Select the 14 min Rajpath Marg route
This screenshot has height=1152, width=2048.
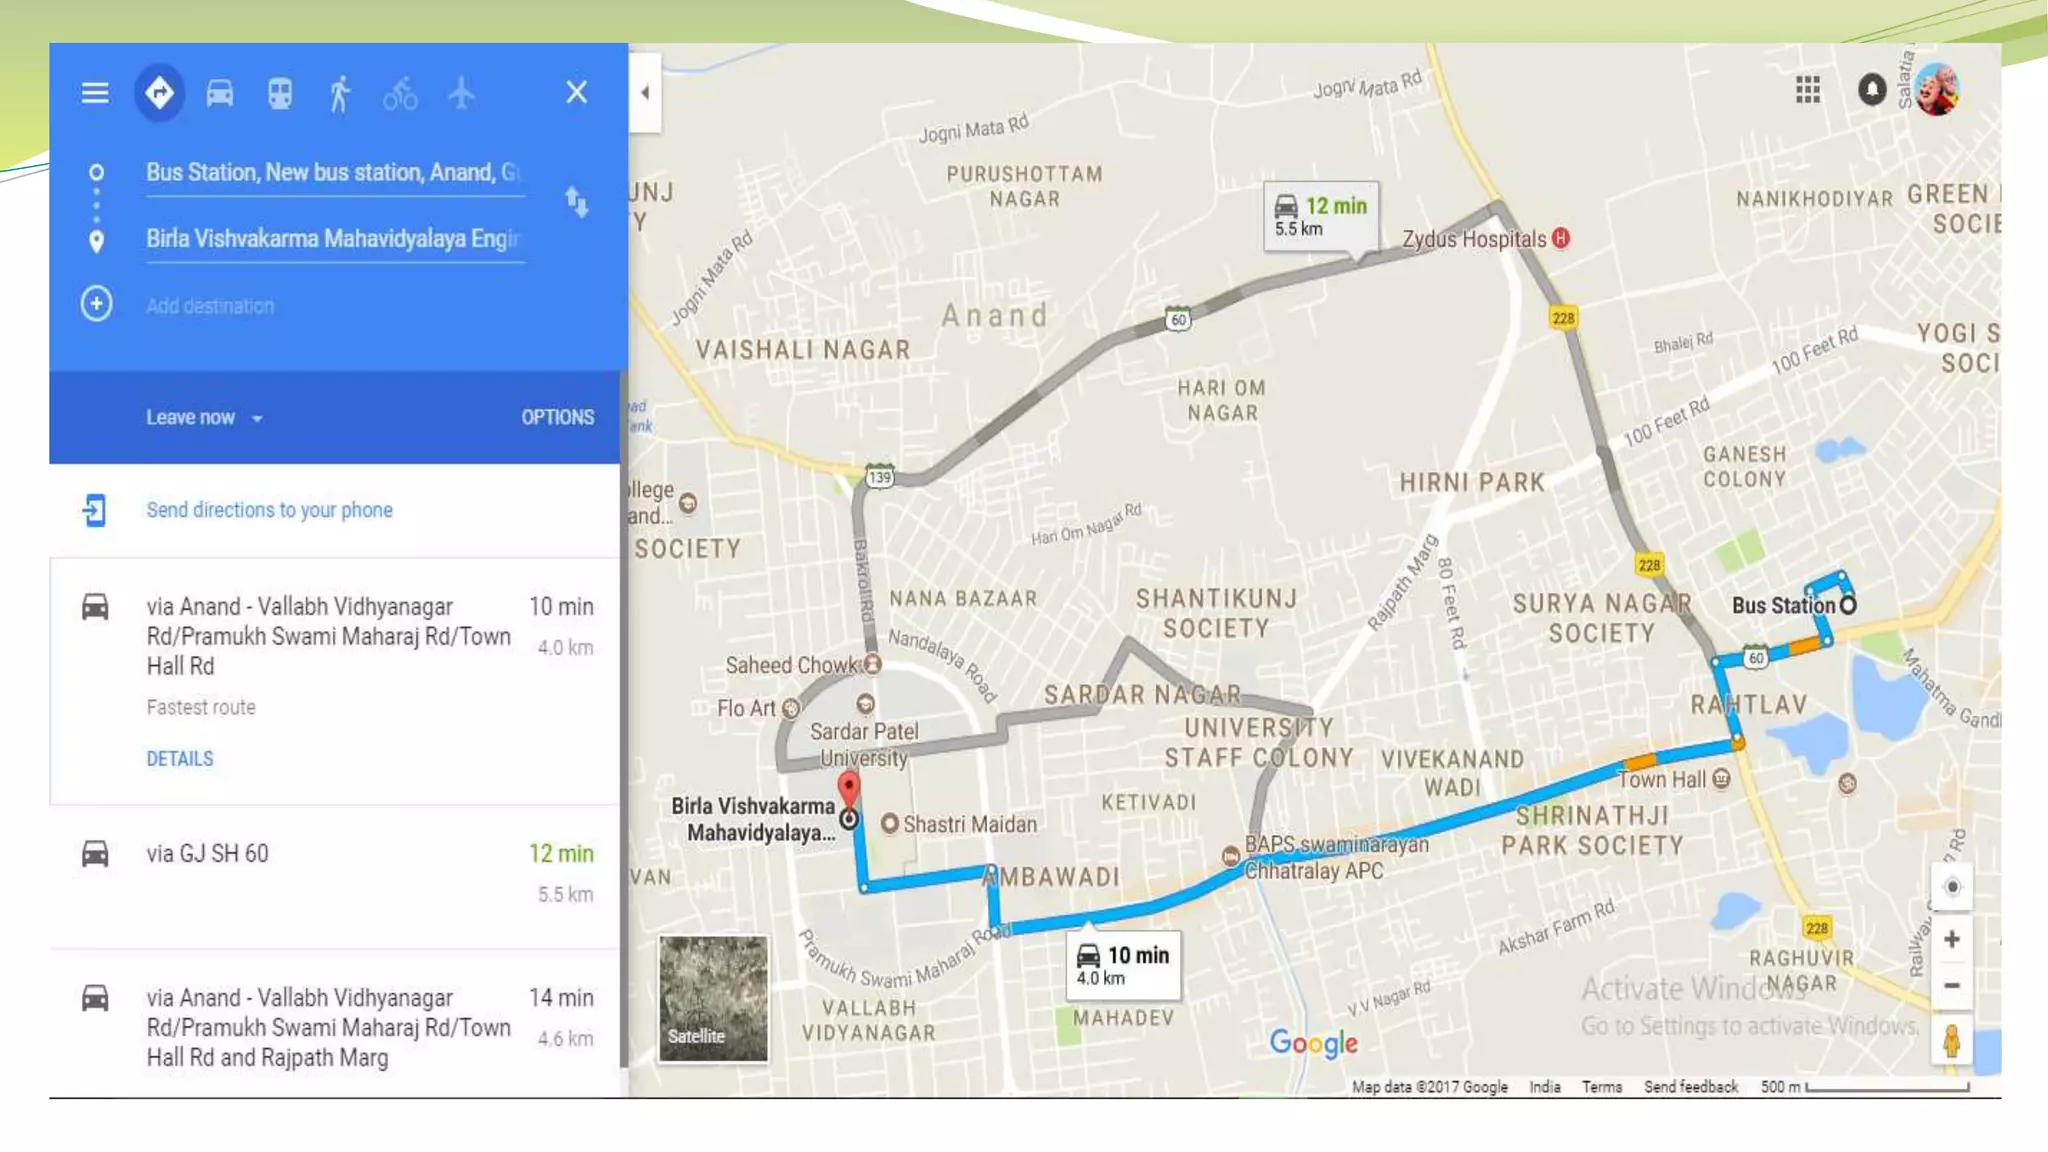point(335,1025)
